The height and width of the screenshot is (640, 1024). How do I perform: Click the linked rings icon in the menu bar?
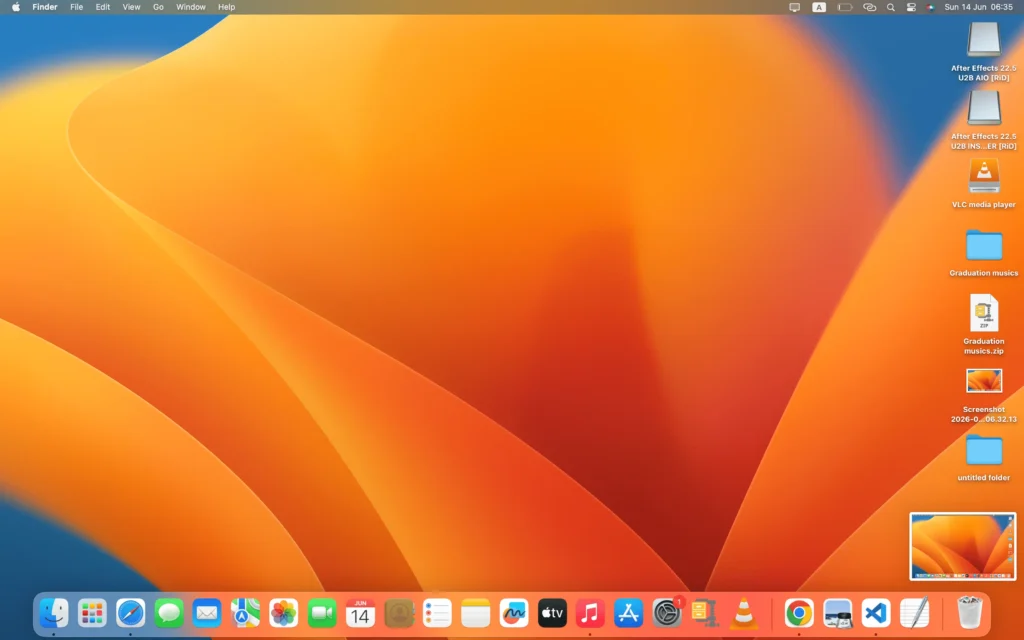869,7
